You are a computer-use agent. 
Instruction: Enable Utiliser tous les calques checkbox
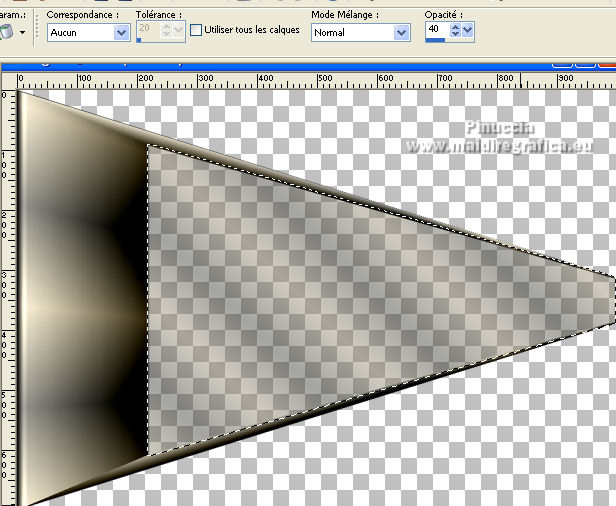(x=196, y=30)
